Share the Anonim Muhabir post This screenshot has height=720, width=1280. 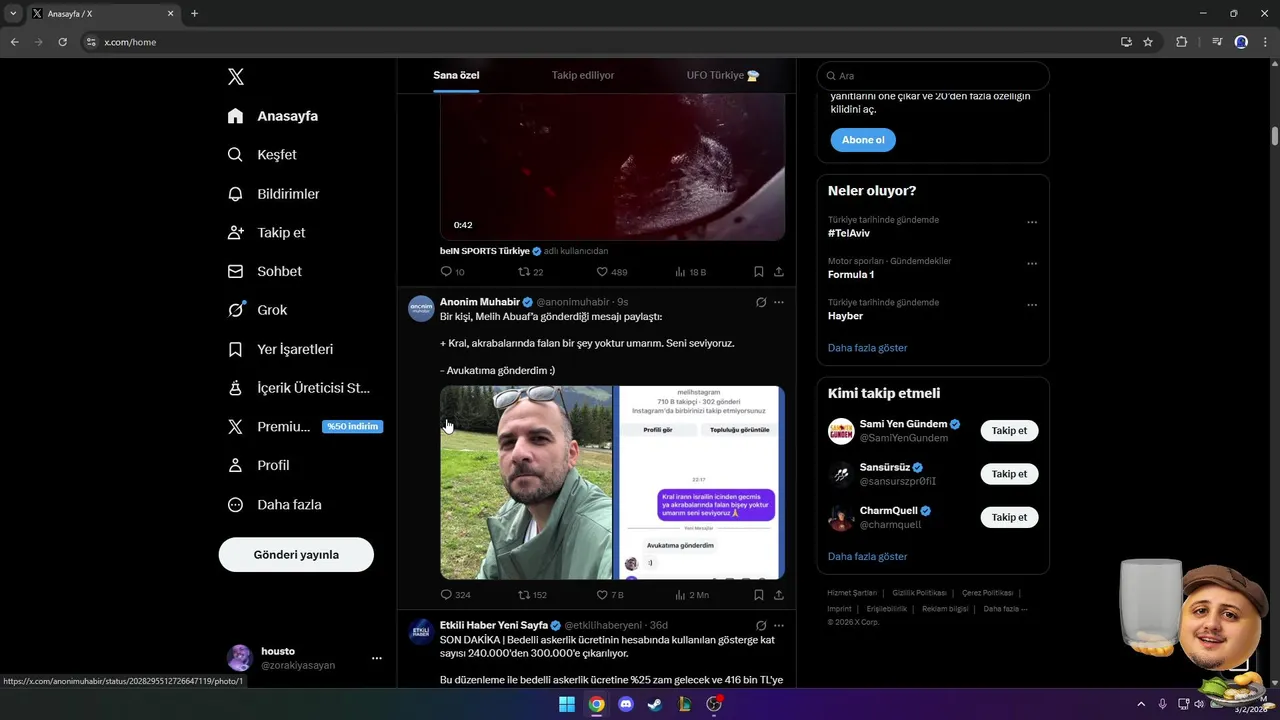(x=779, y=595)
